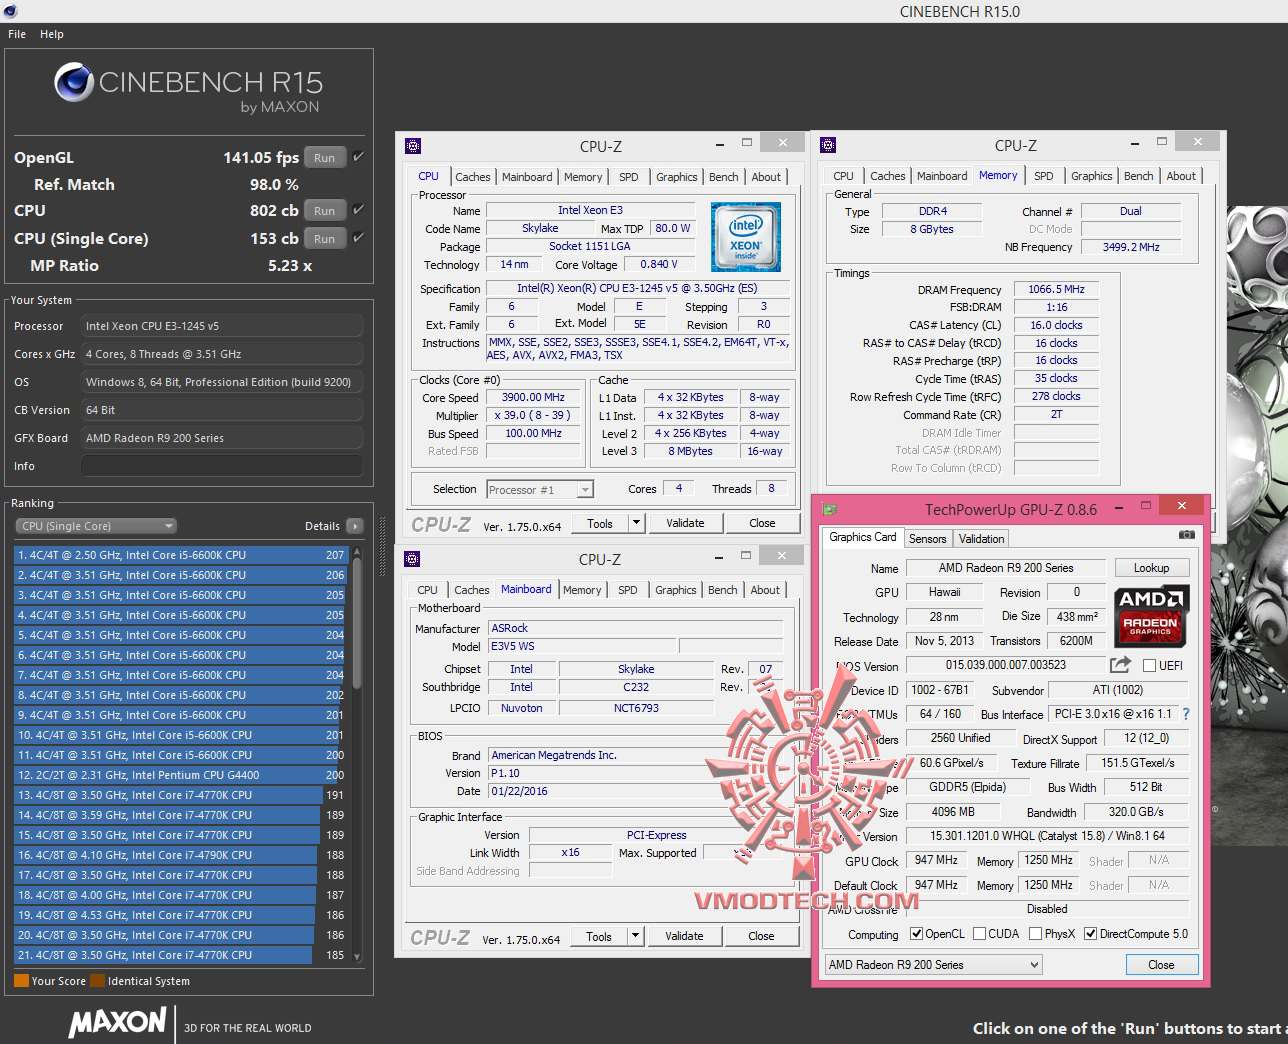
Task: Switch to the Sensors tab in GPU-Z
Action: 928,539
